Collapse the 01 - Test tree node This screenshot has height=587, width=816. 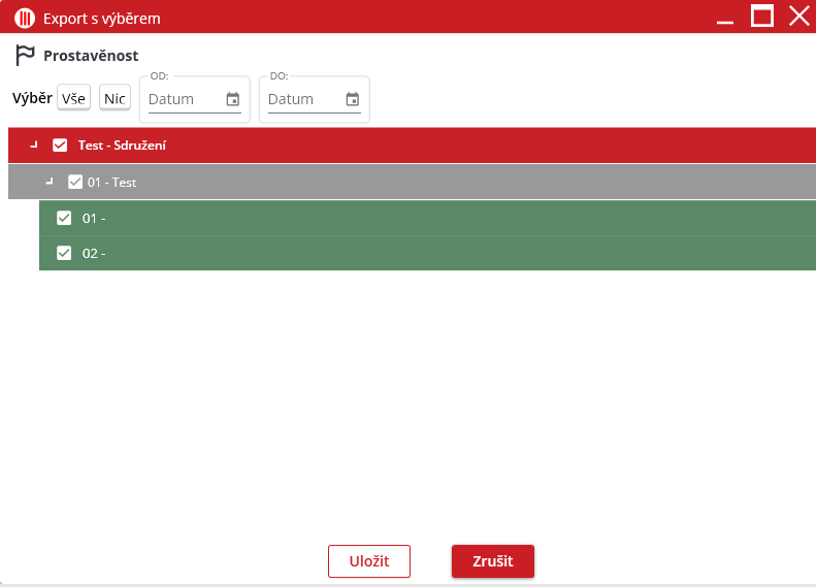pos(50,182)
